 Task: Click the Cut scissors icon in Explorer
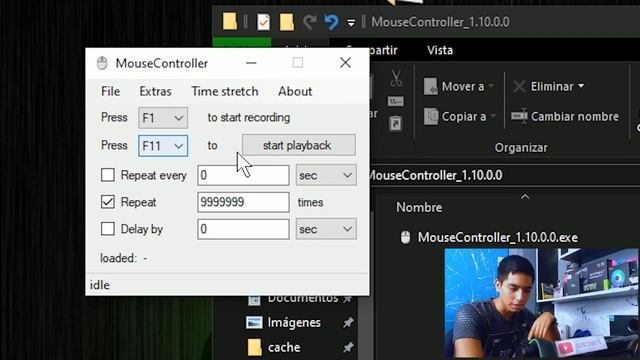coord(396,78)
